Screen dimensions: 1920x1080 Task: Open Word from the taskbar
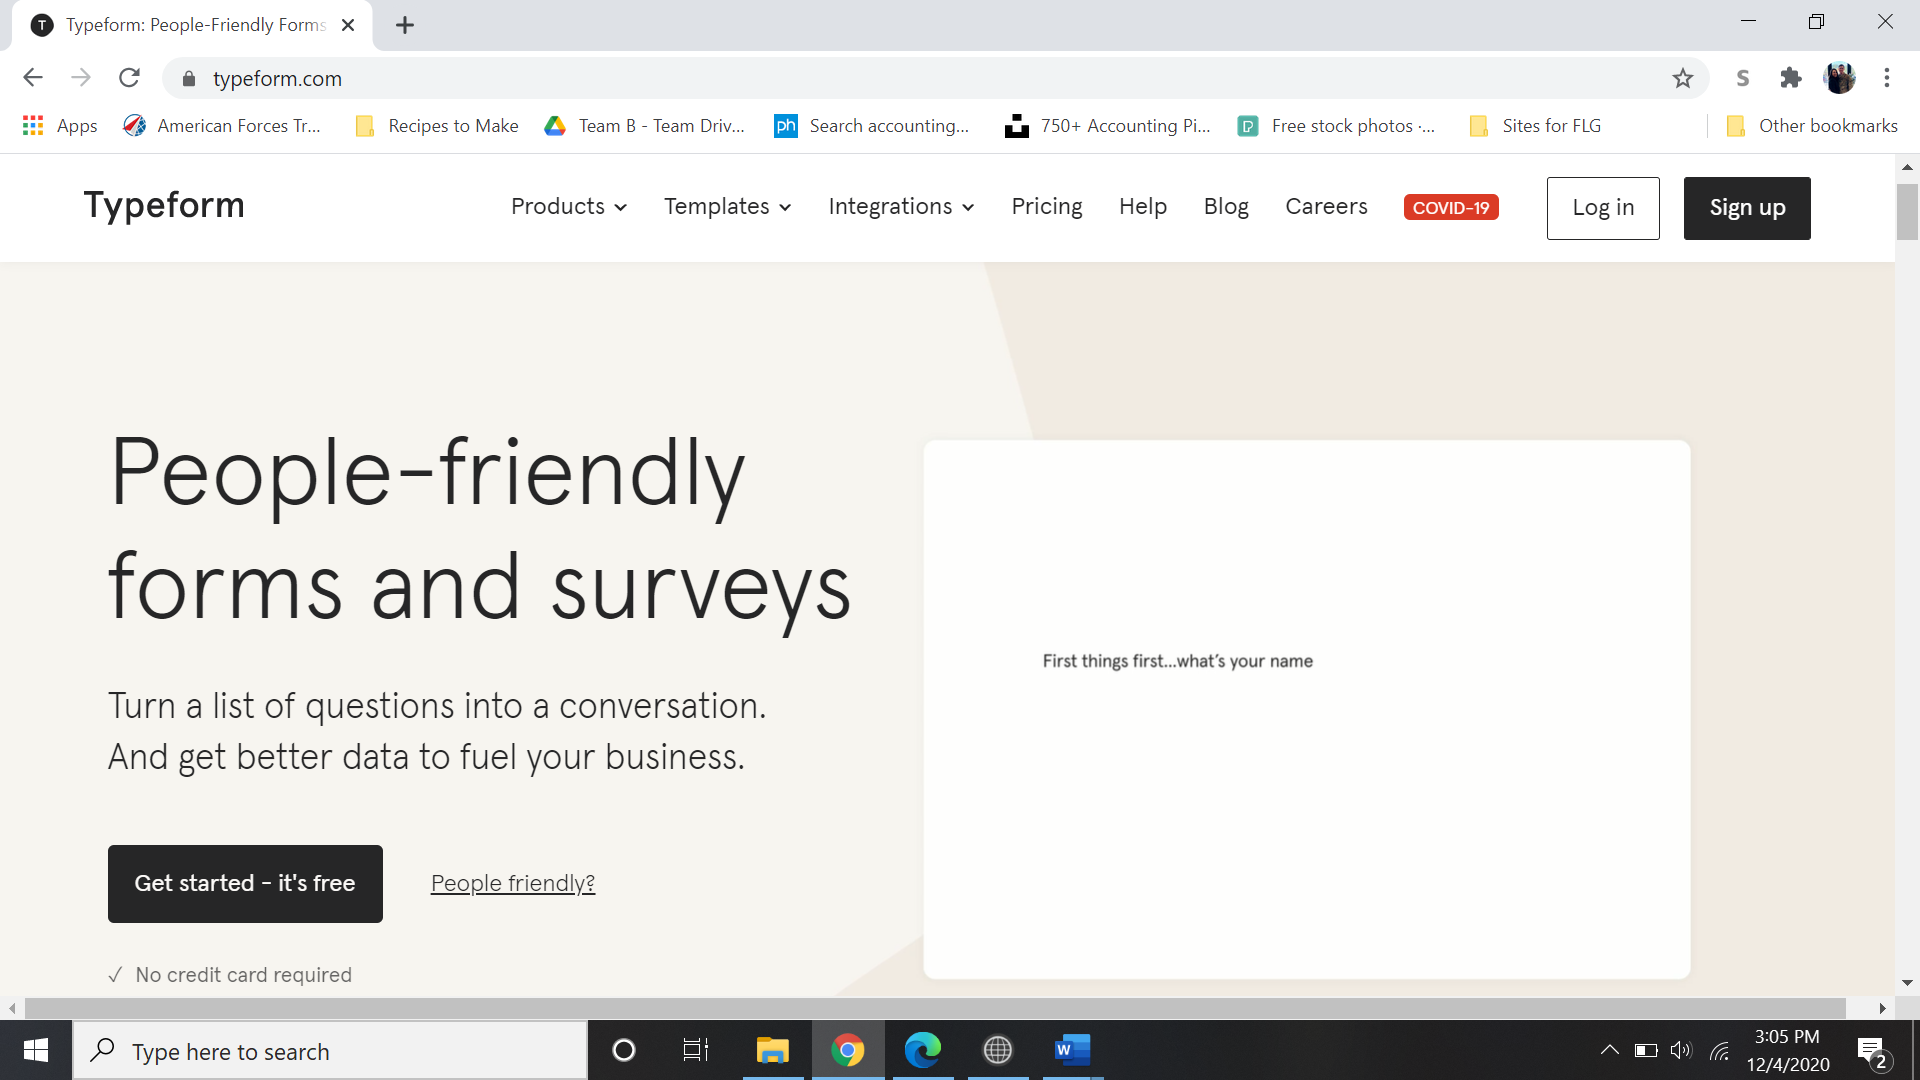1071,1050
